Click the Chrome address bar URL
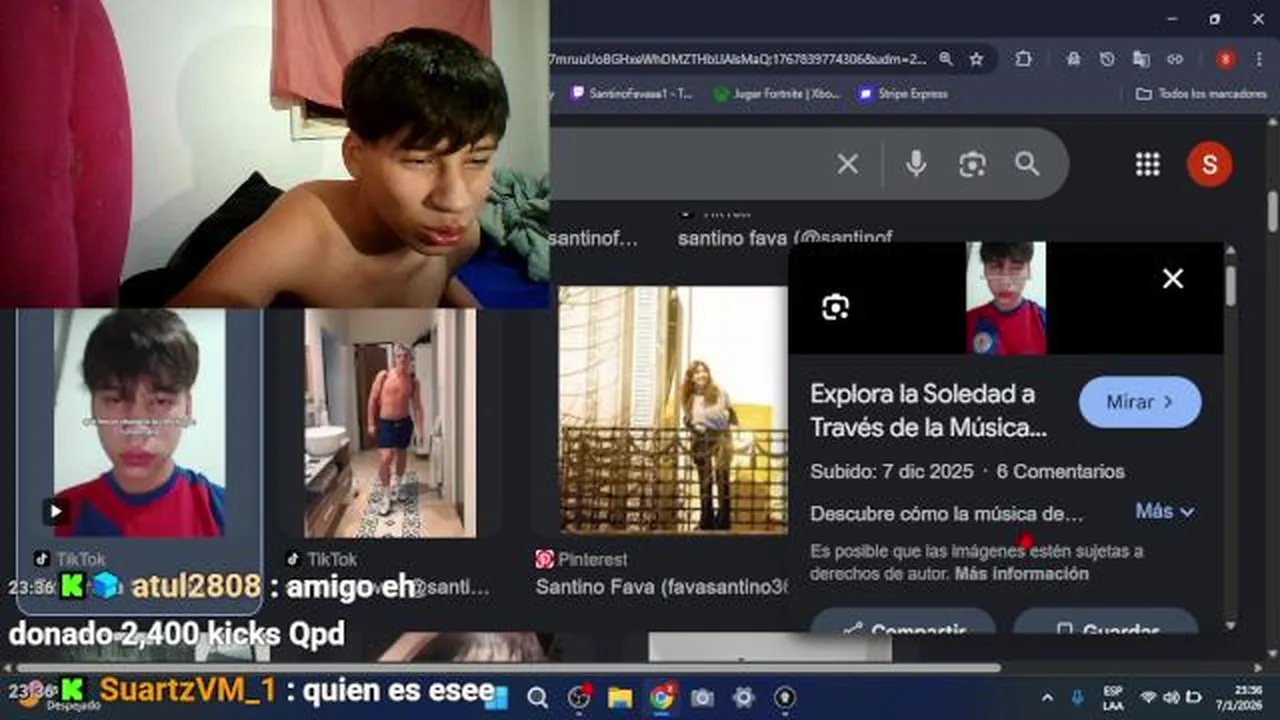 (740, 59)
